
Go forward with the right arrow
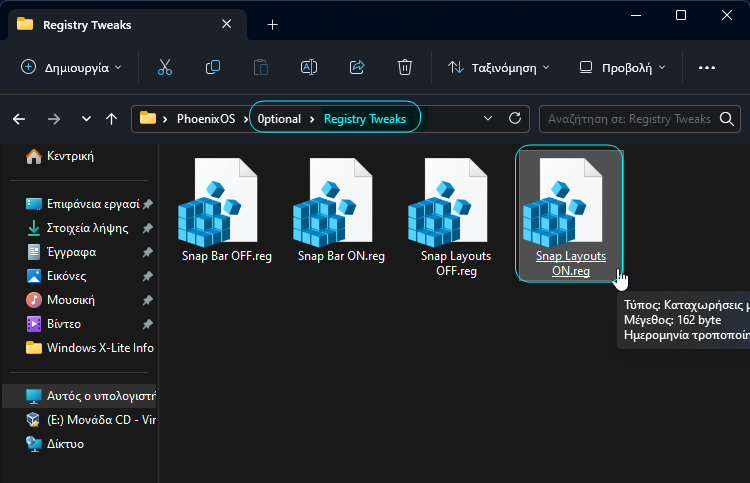coord(54,119)
